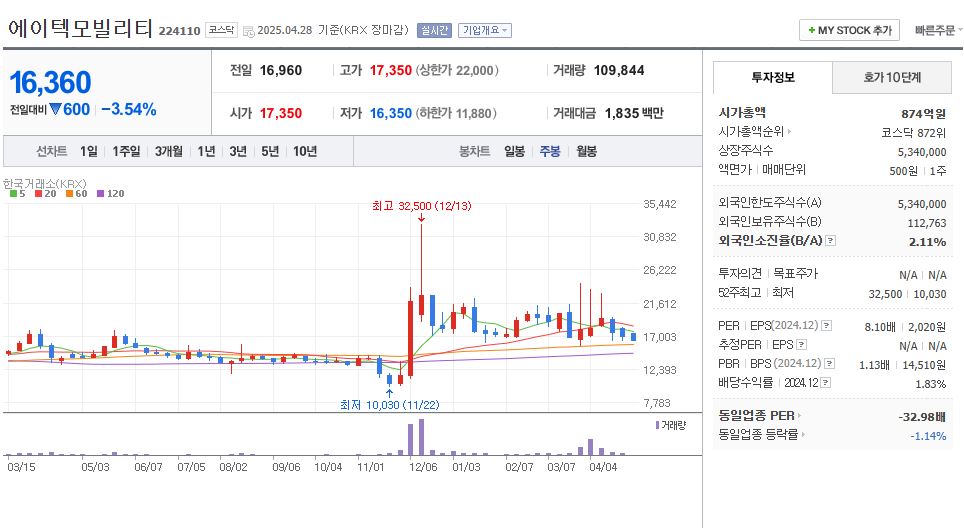Viewport: 964px width, 528px height.
Task: Click the 12/06 date label on chart axis
Action: click(x=423, y=467)
